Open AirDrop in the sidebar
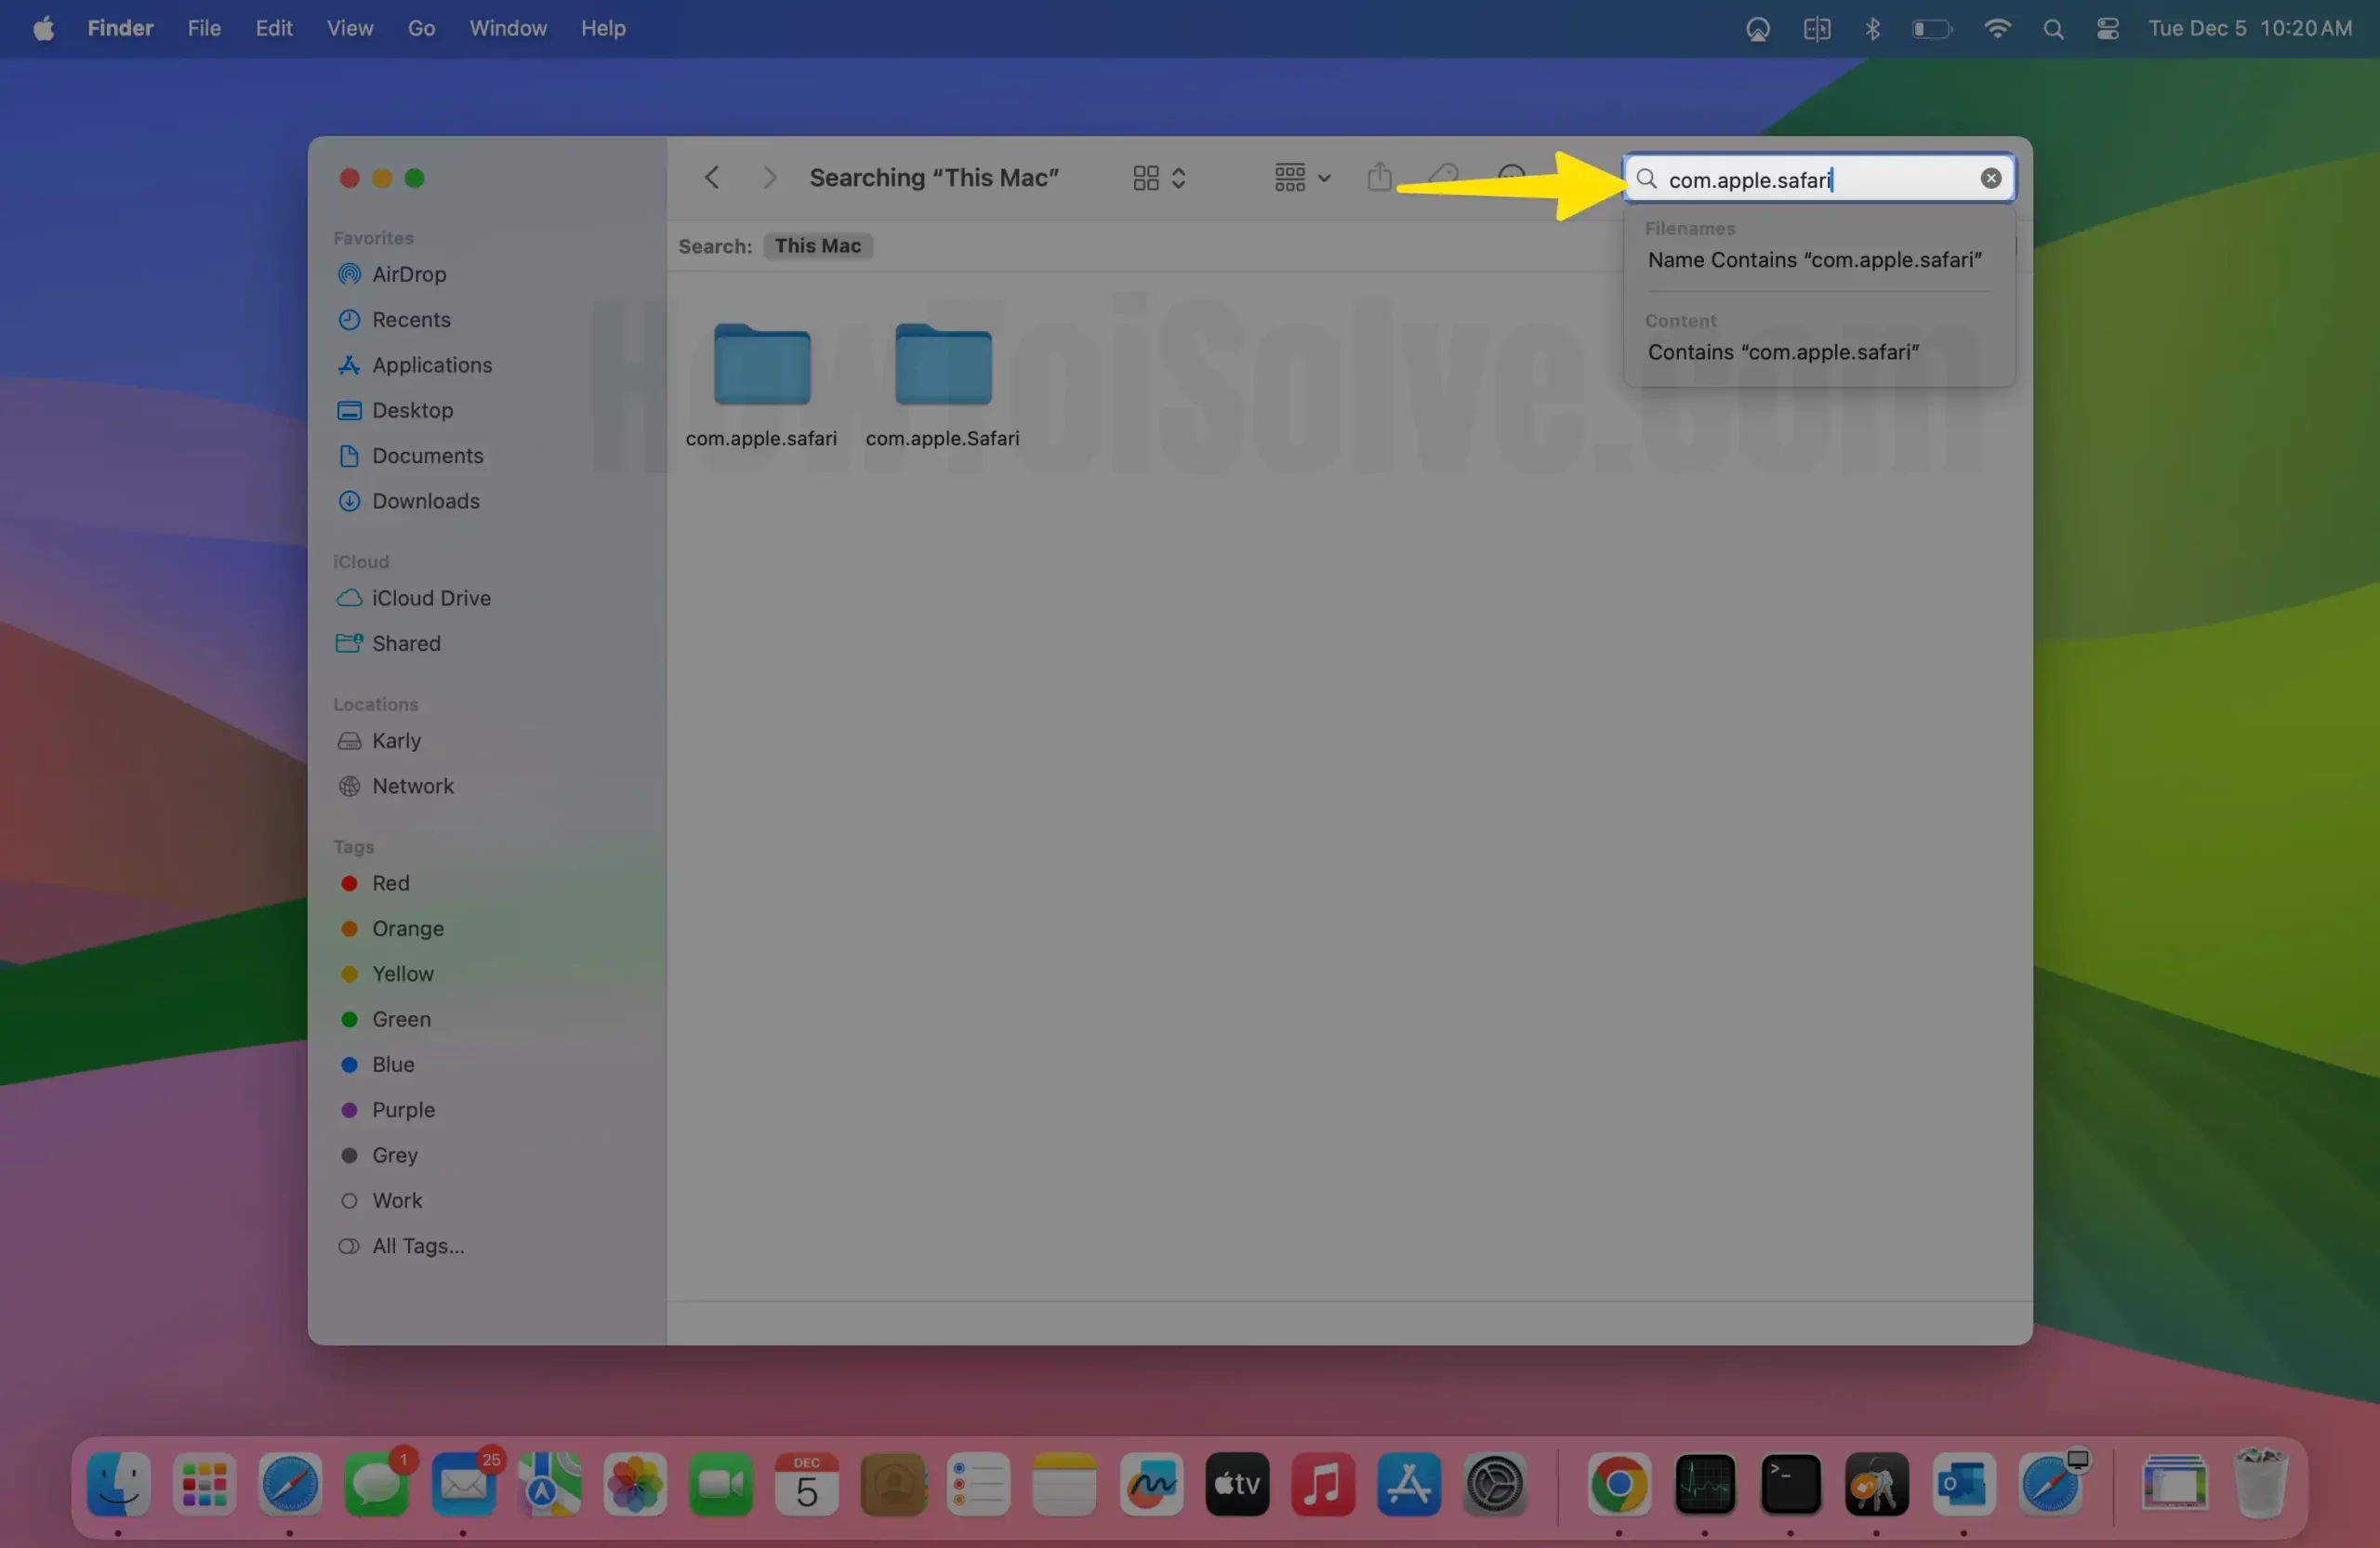Image resolution: width=2380 pixels, height=1548 pixels. (x=392, y=274)
